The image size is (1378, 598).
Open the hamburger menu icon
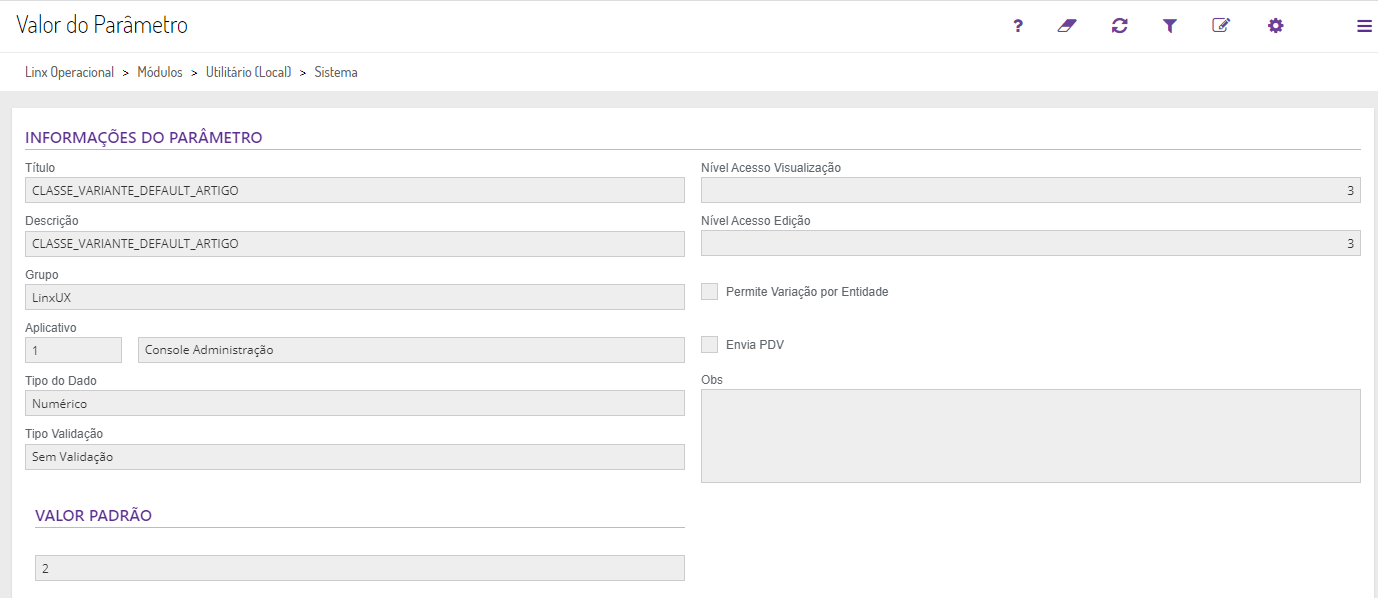click(x=1364, y=26)
